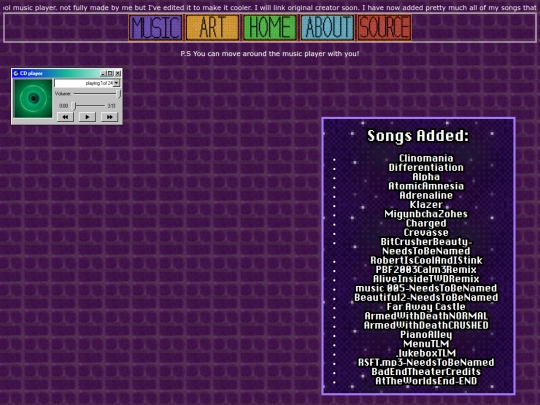
Task: Click the scrolling marquee text at top
Action: pos(270,8)
